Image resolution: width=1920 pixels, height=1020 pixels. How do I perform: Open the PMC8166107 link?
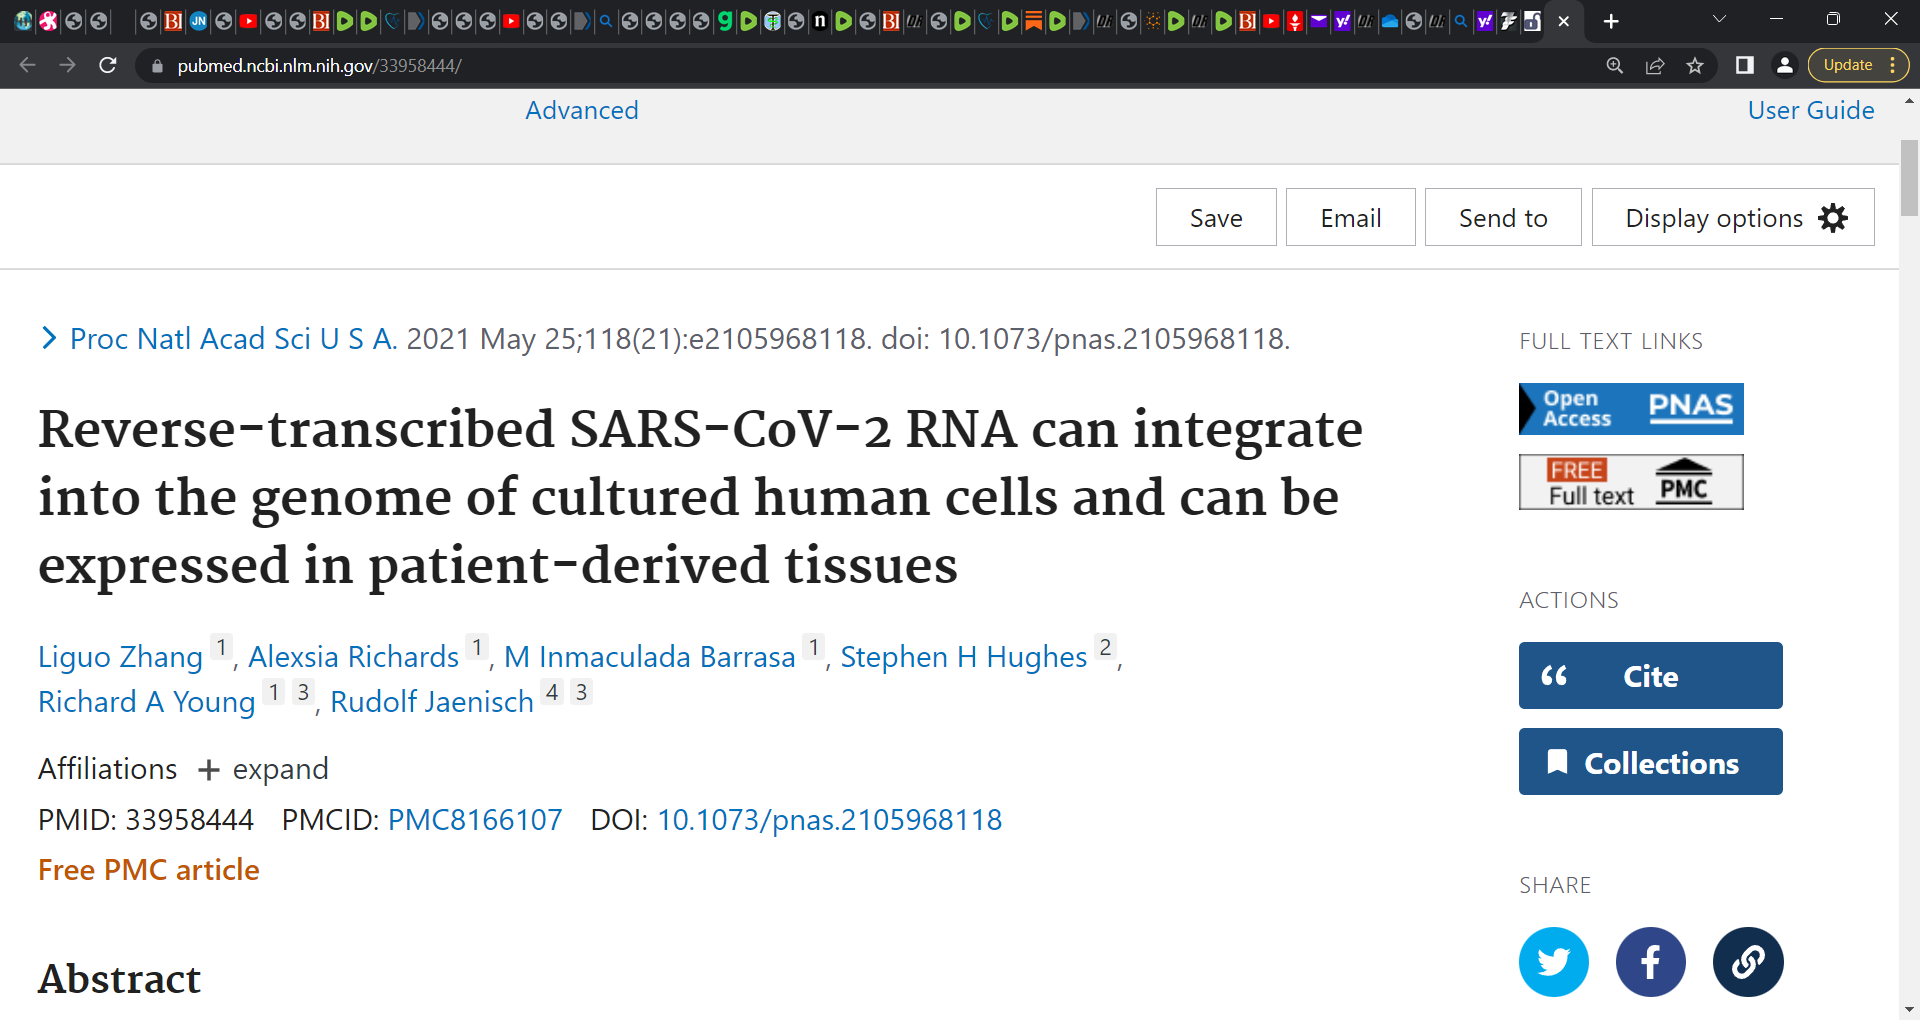click(475, 820)
